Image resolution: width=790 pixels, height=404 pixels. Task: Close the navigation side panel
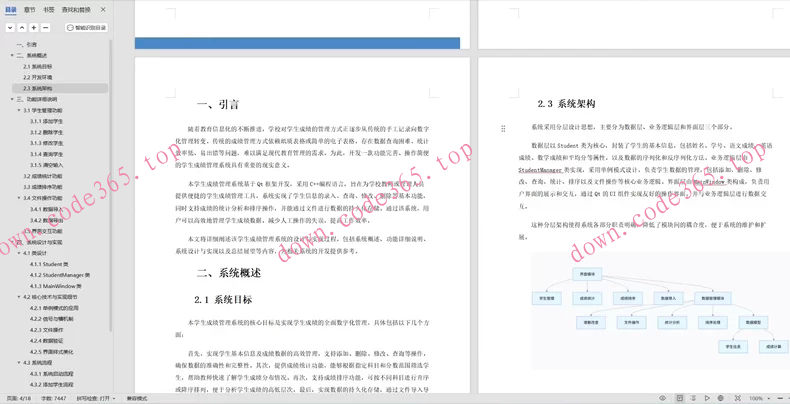tap(103, 10)
